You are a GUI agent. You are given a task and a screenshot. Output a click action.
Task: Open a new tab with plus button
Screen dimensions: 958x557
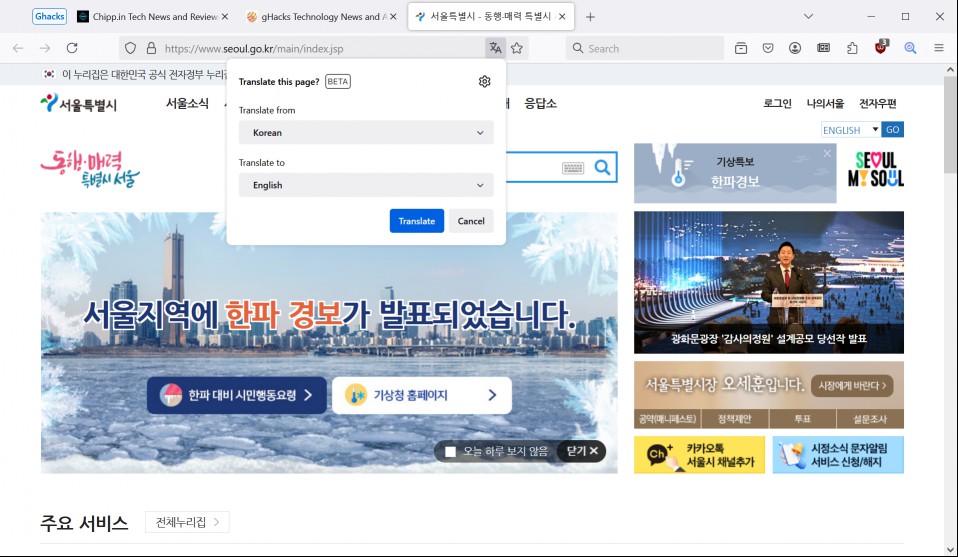[590, 17]
